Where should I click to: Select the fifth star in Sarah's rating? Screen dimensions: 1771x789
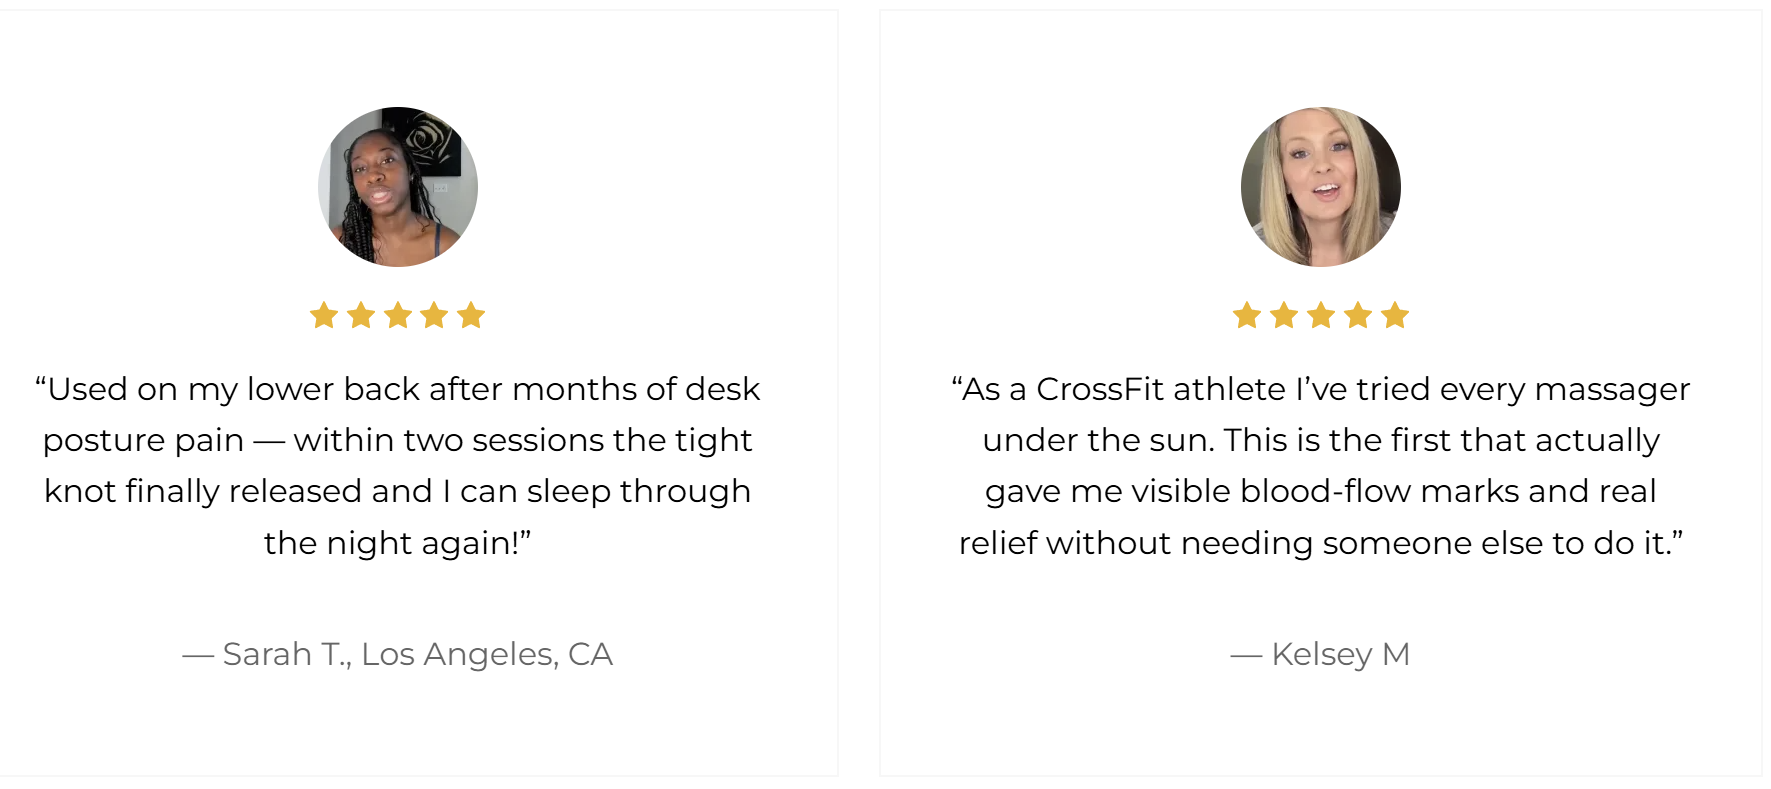click(471, 316)
